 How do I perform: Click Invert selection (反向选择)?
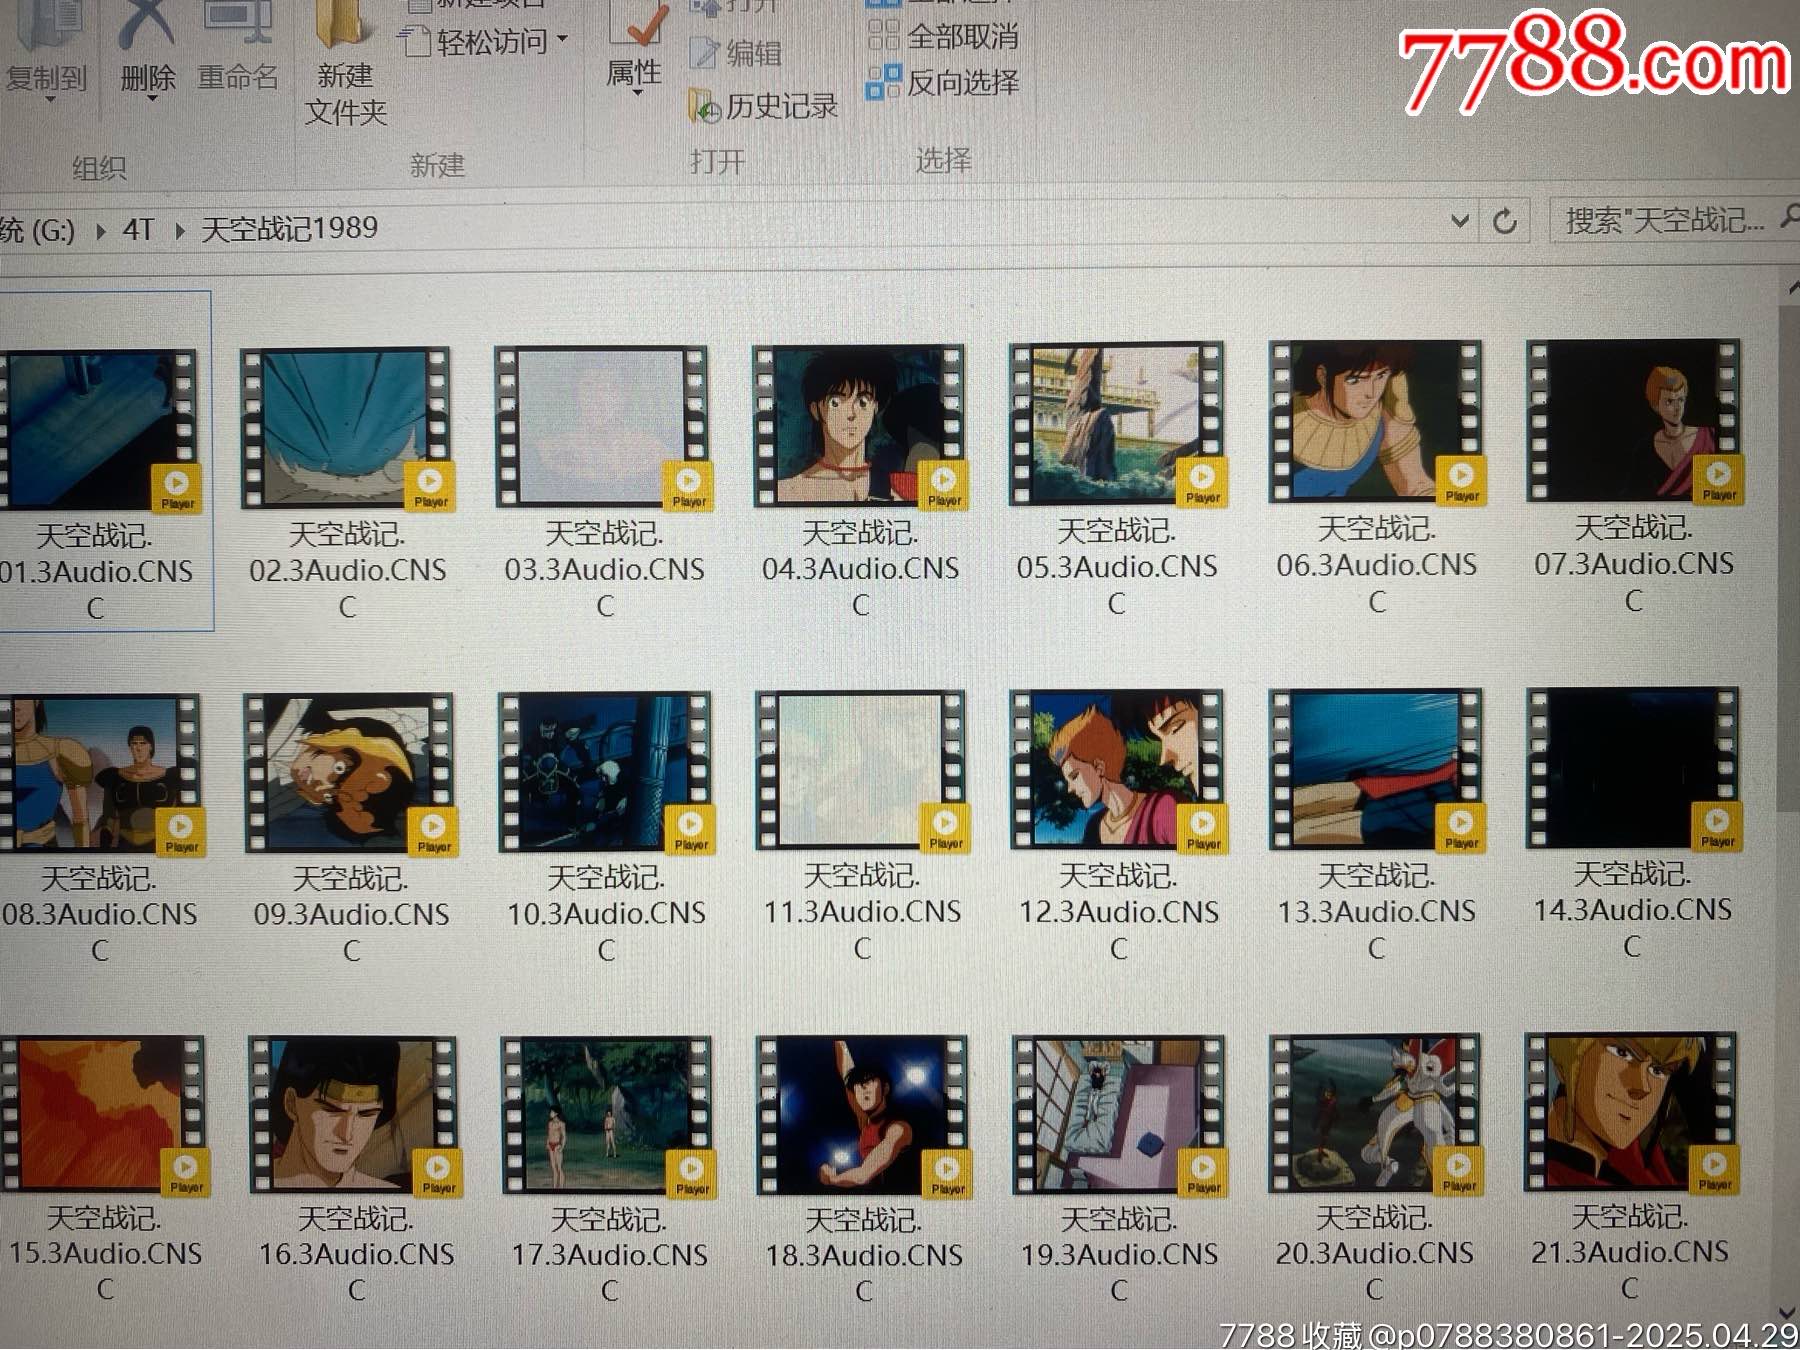tap(942, 82)
